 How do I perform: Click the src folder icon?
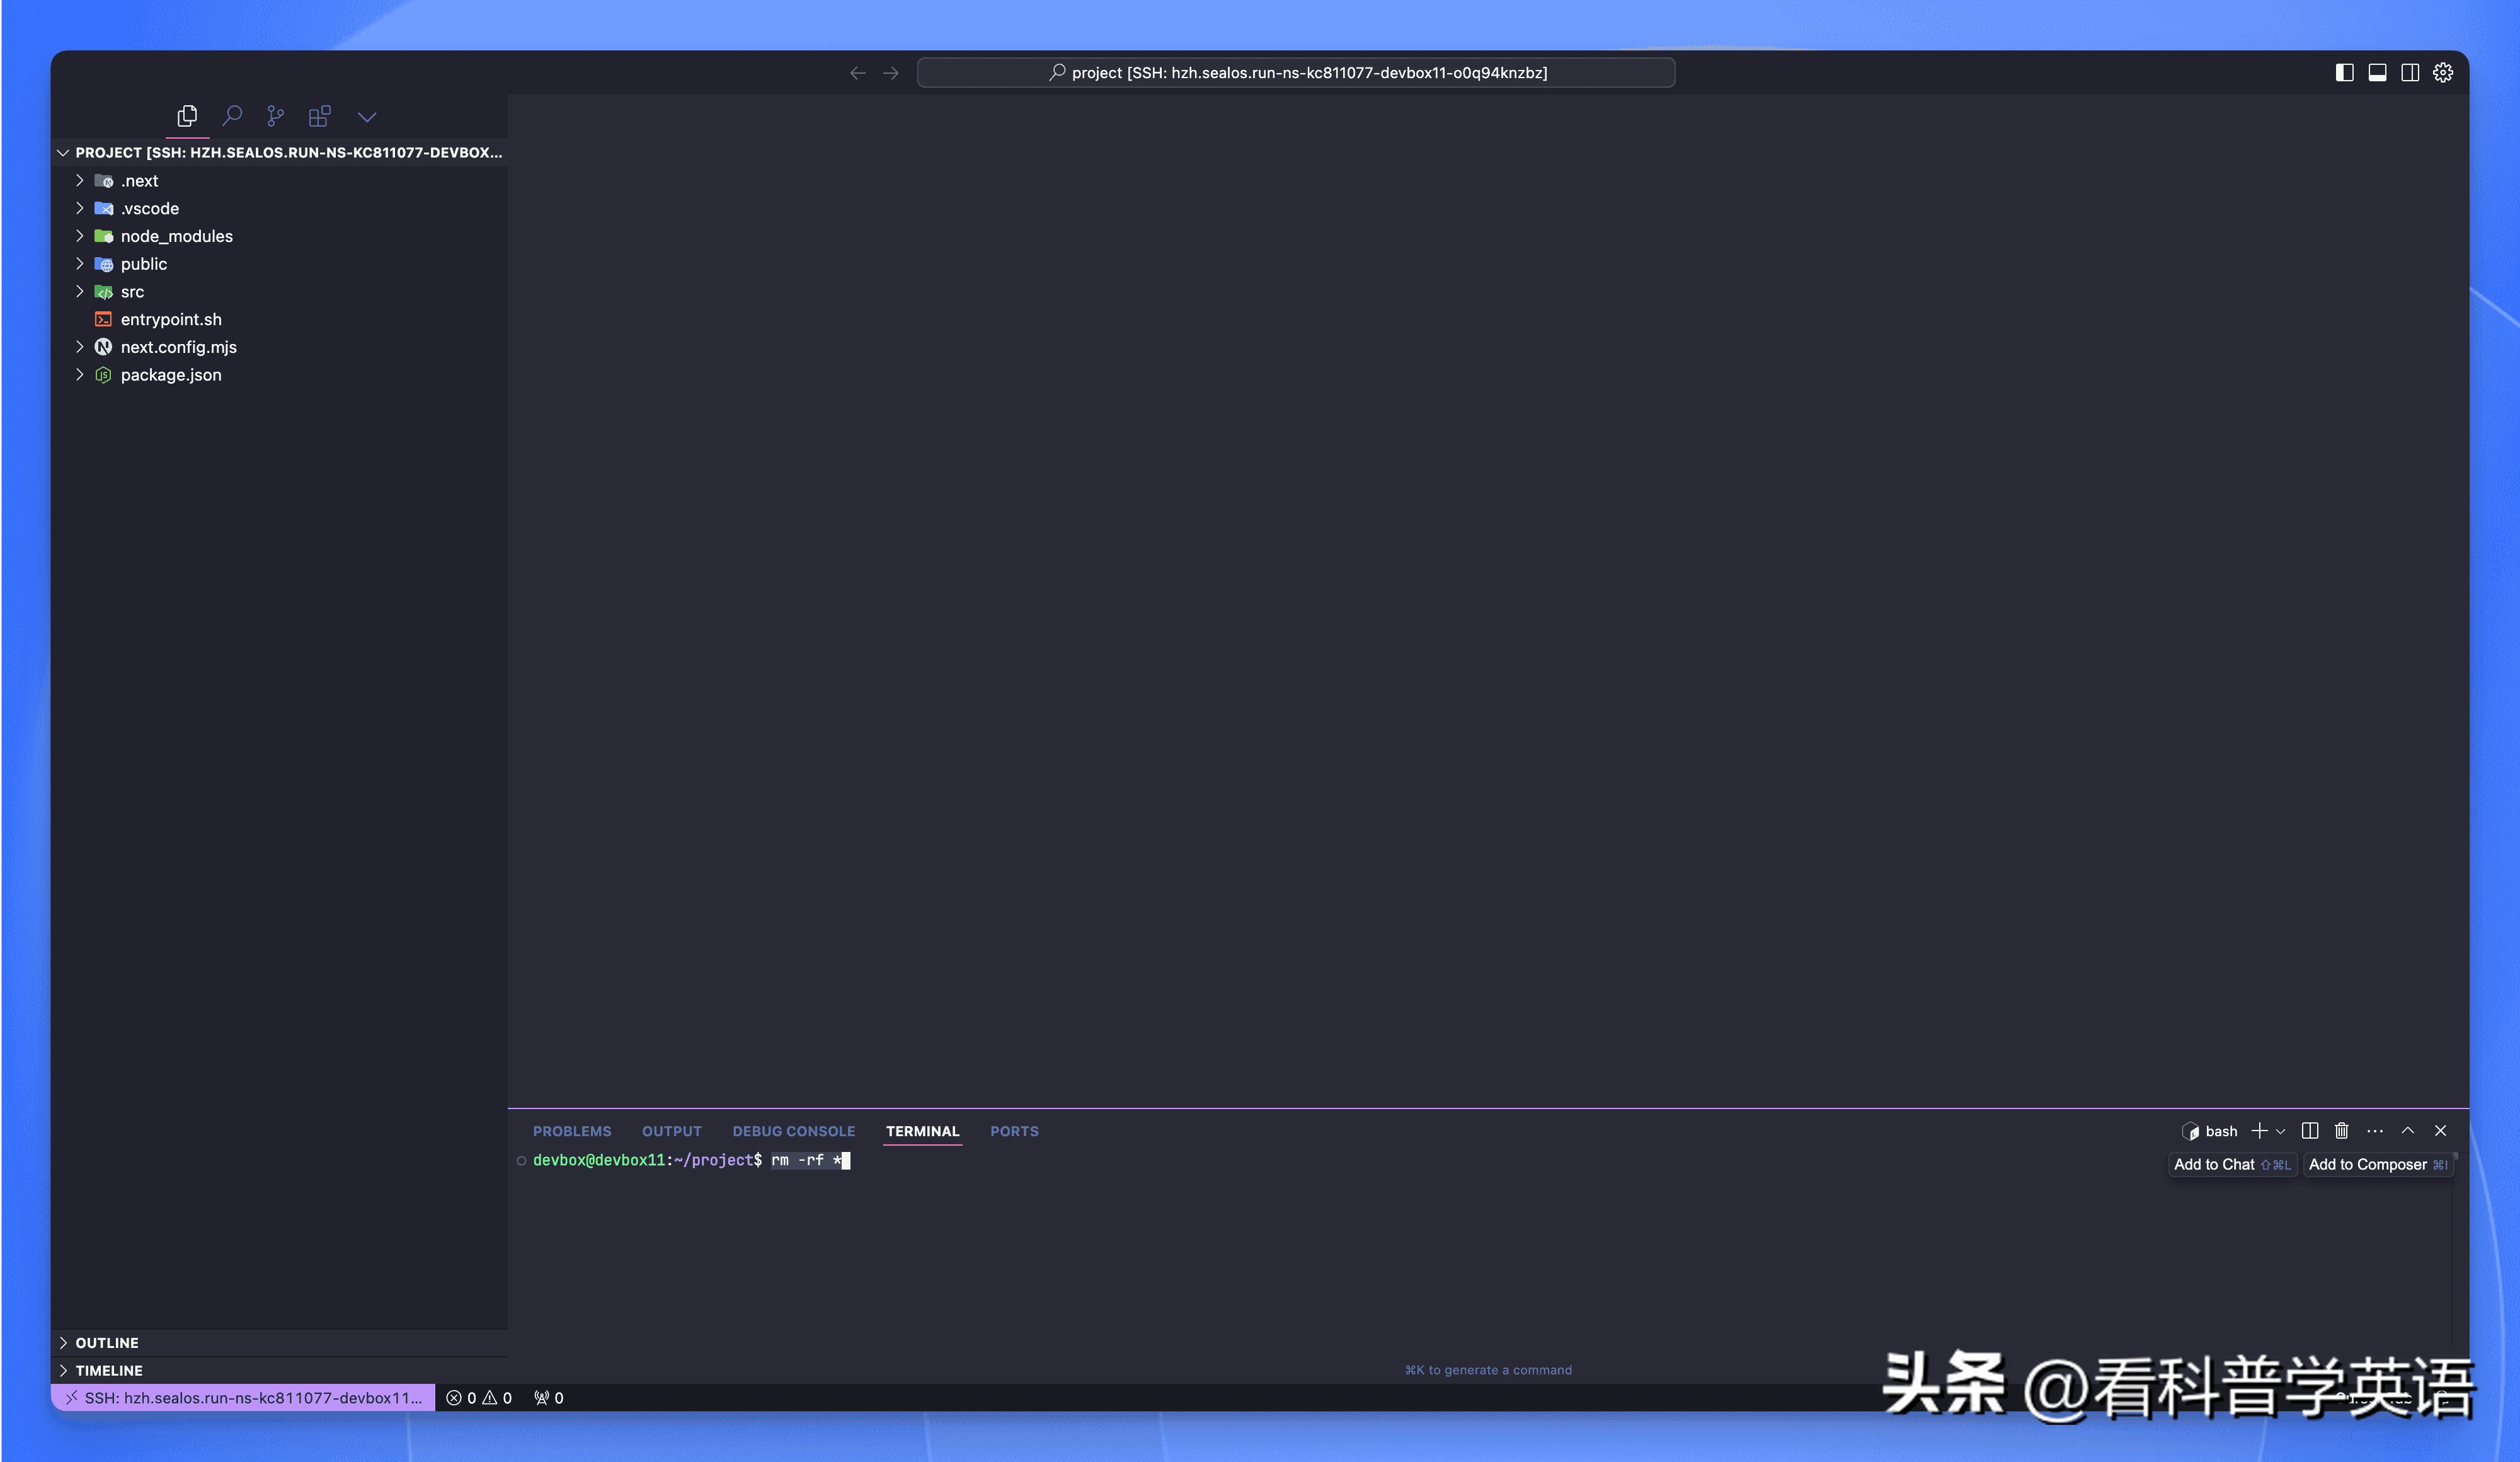point(104,292)
